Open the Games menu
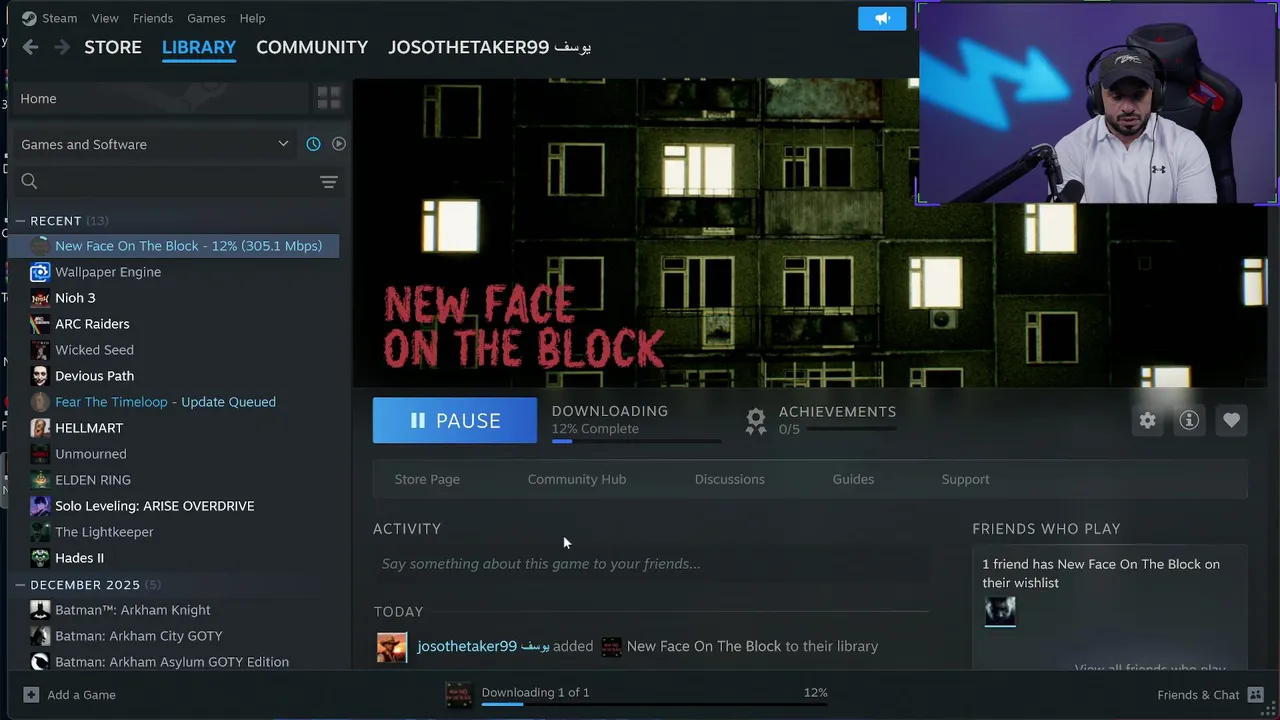 206,18
